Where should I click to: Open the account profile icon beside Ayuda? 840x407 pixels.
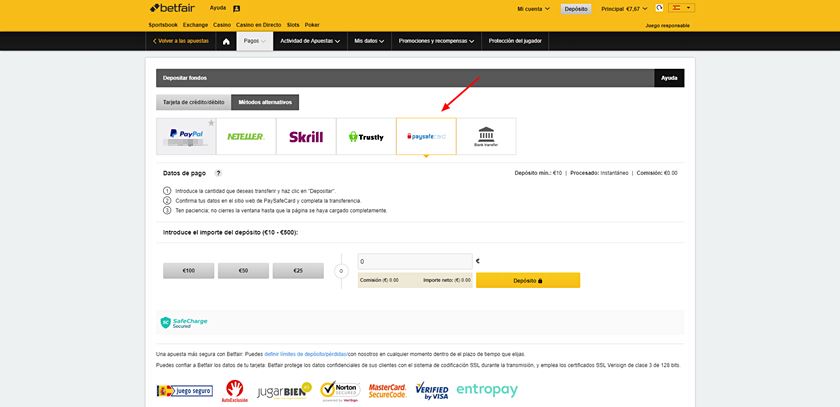[237, 9]
